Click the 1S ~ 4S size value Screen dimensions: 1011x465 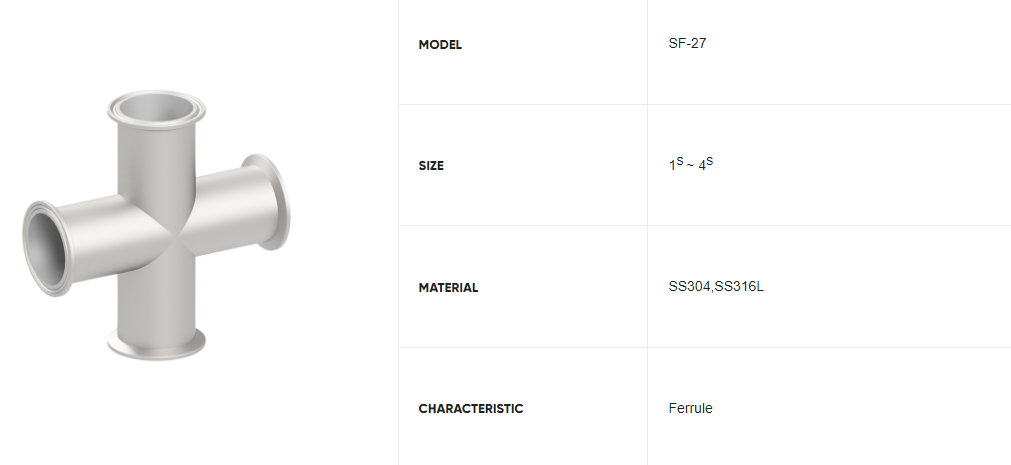coord(691,164)
